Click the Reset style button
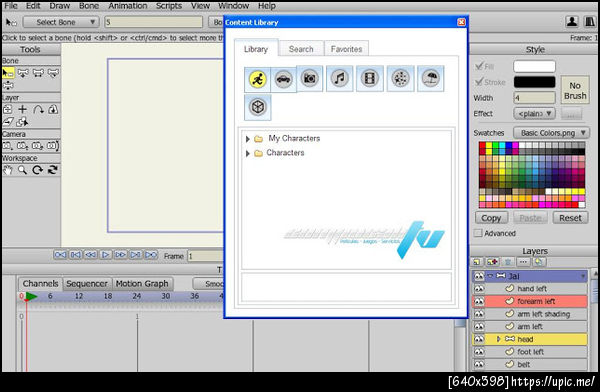The height and width of the screenshot is (392, 600). pos(570,218)
